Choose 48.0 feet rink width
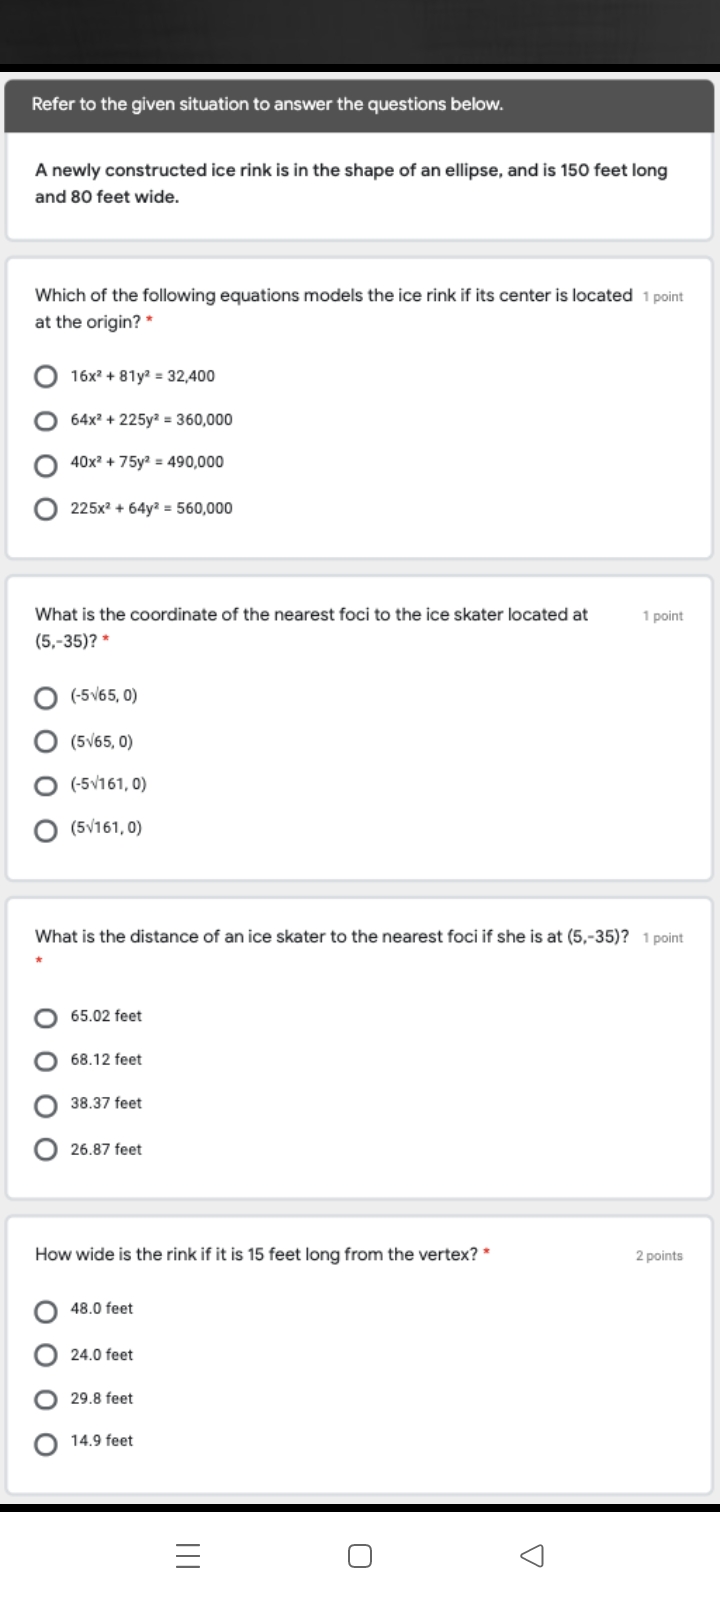The height and width of the screenshot is (1600, 720). tap(46, 1310)
